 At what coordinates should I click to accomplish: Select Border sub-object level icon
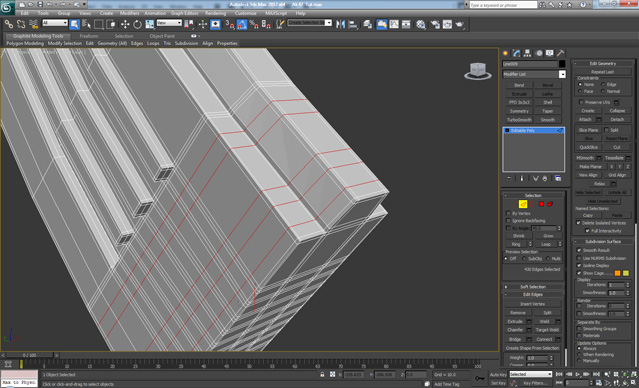tap(533, 204)
